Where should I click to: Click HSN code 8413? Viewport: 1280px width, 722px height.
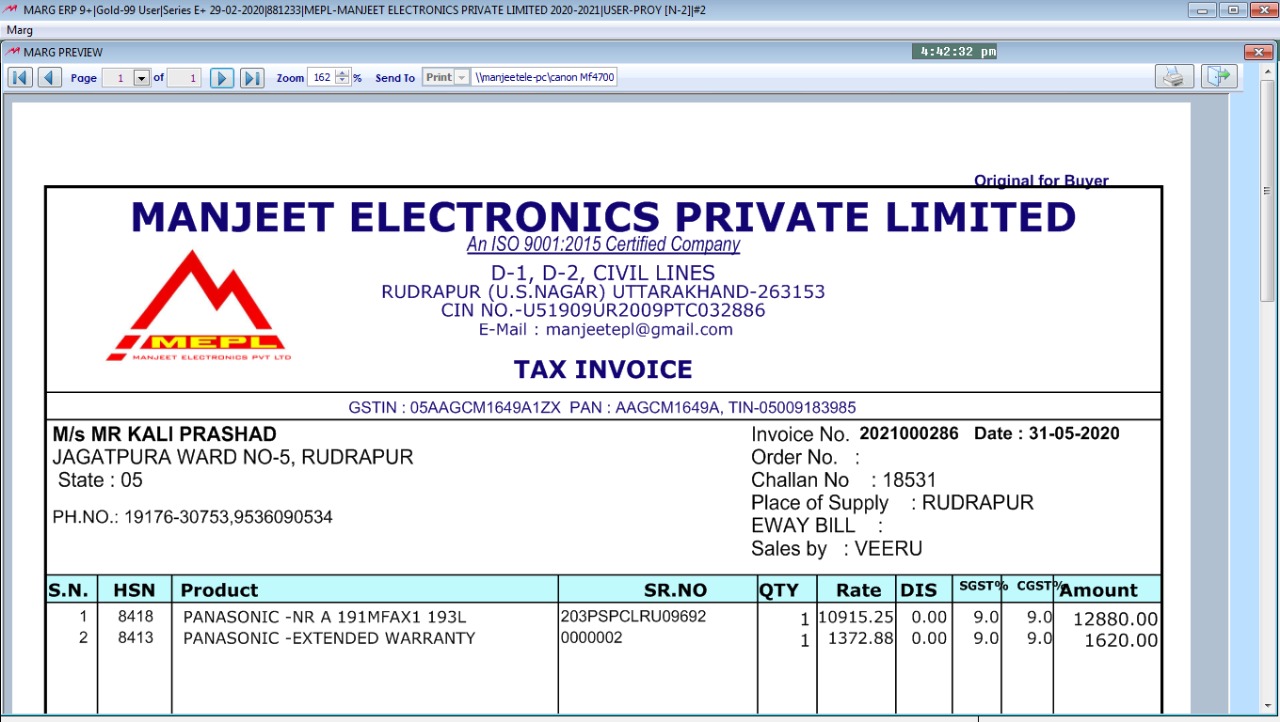tap(135, 637)
